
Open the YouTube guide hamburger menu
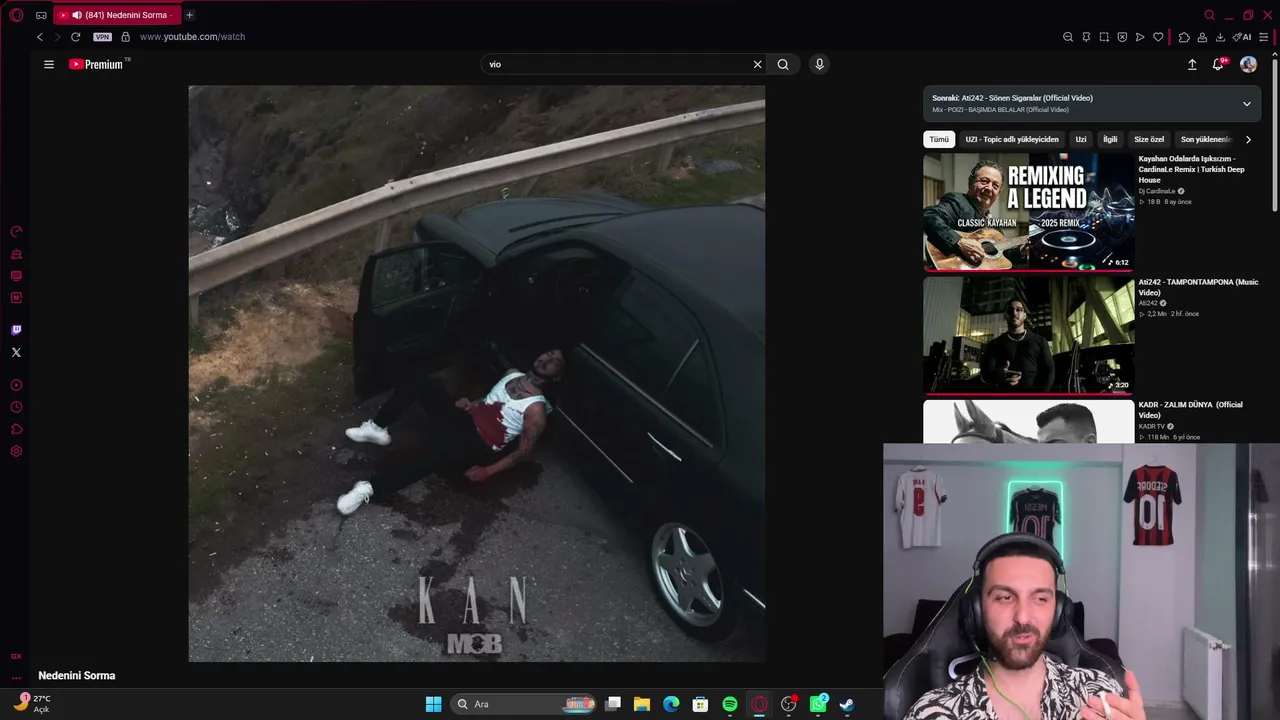click(x=49, y=64)
